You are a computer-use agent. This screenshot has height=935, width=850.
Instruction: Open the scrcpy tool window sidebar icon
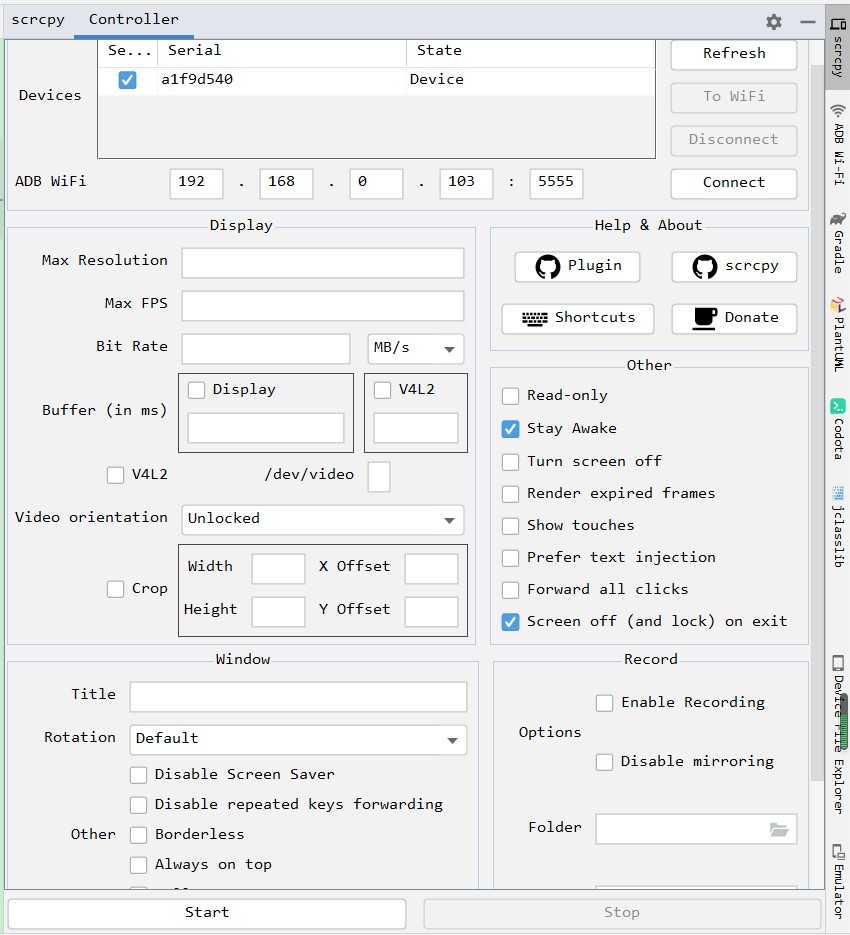click(838, 48)
